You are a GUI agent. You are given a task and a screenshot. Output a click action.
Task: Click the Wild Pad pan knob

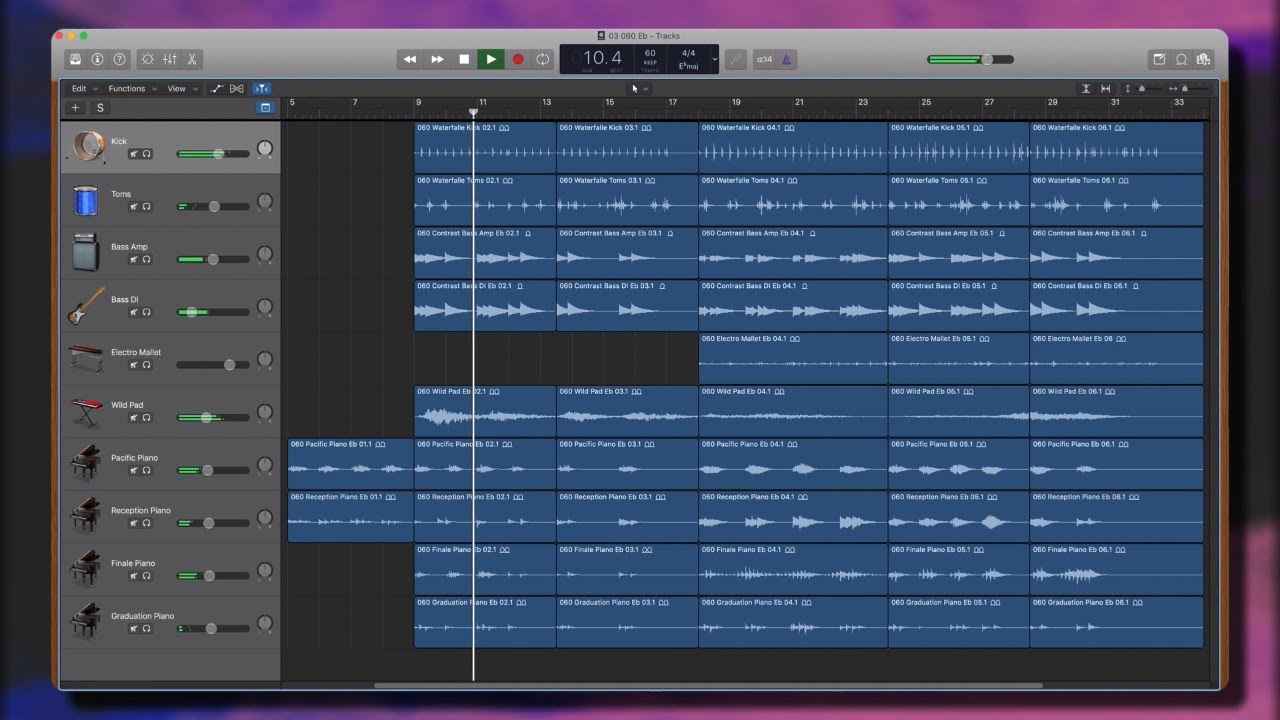coord(264,412)
